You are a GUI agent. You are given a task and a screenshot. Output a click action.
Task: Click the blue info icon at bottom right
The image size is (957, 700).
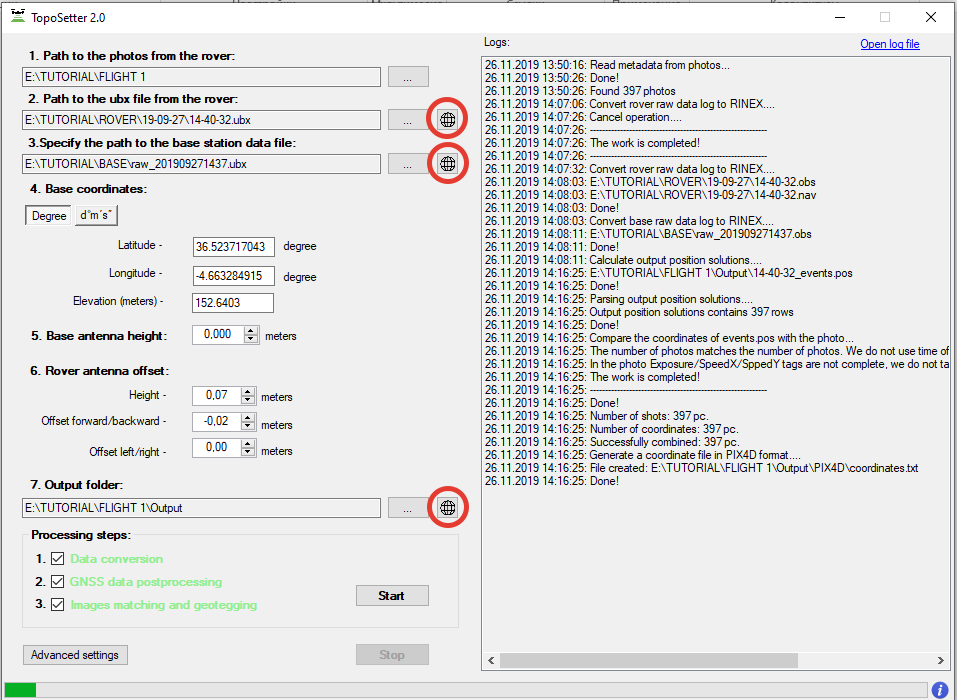pyautogui.click(x=940, y=690)
